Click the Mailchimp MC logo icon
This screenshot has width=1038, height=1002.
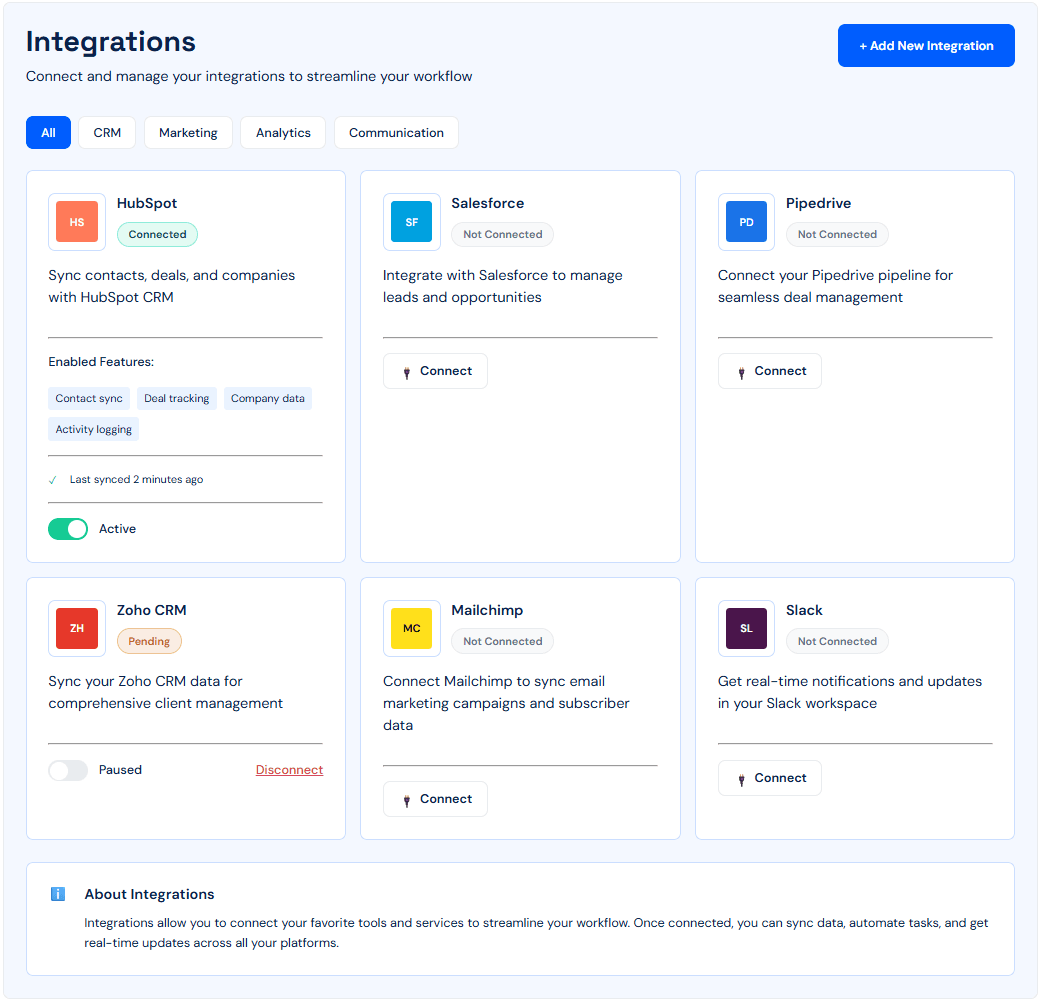(412, 628)
